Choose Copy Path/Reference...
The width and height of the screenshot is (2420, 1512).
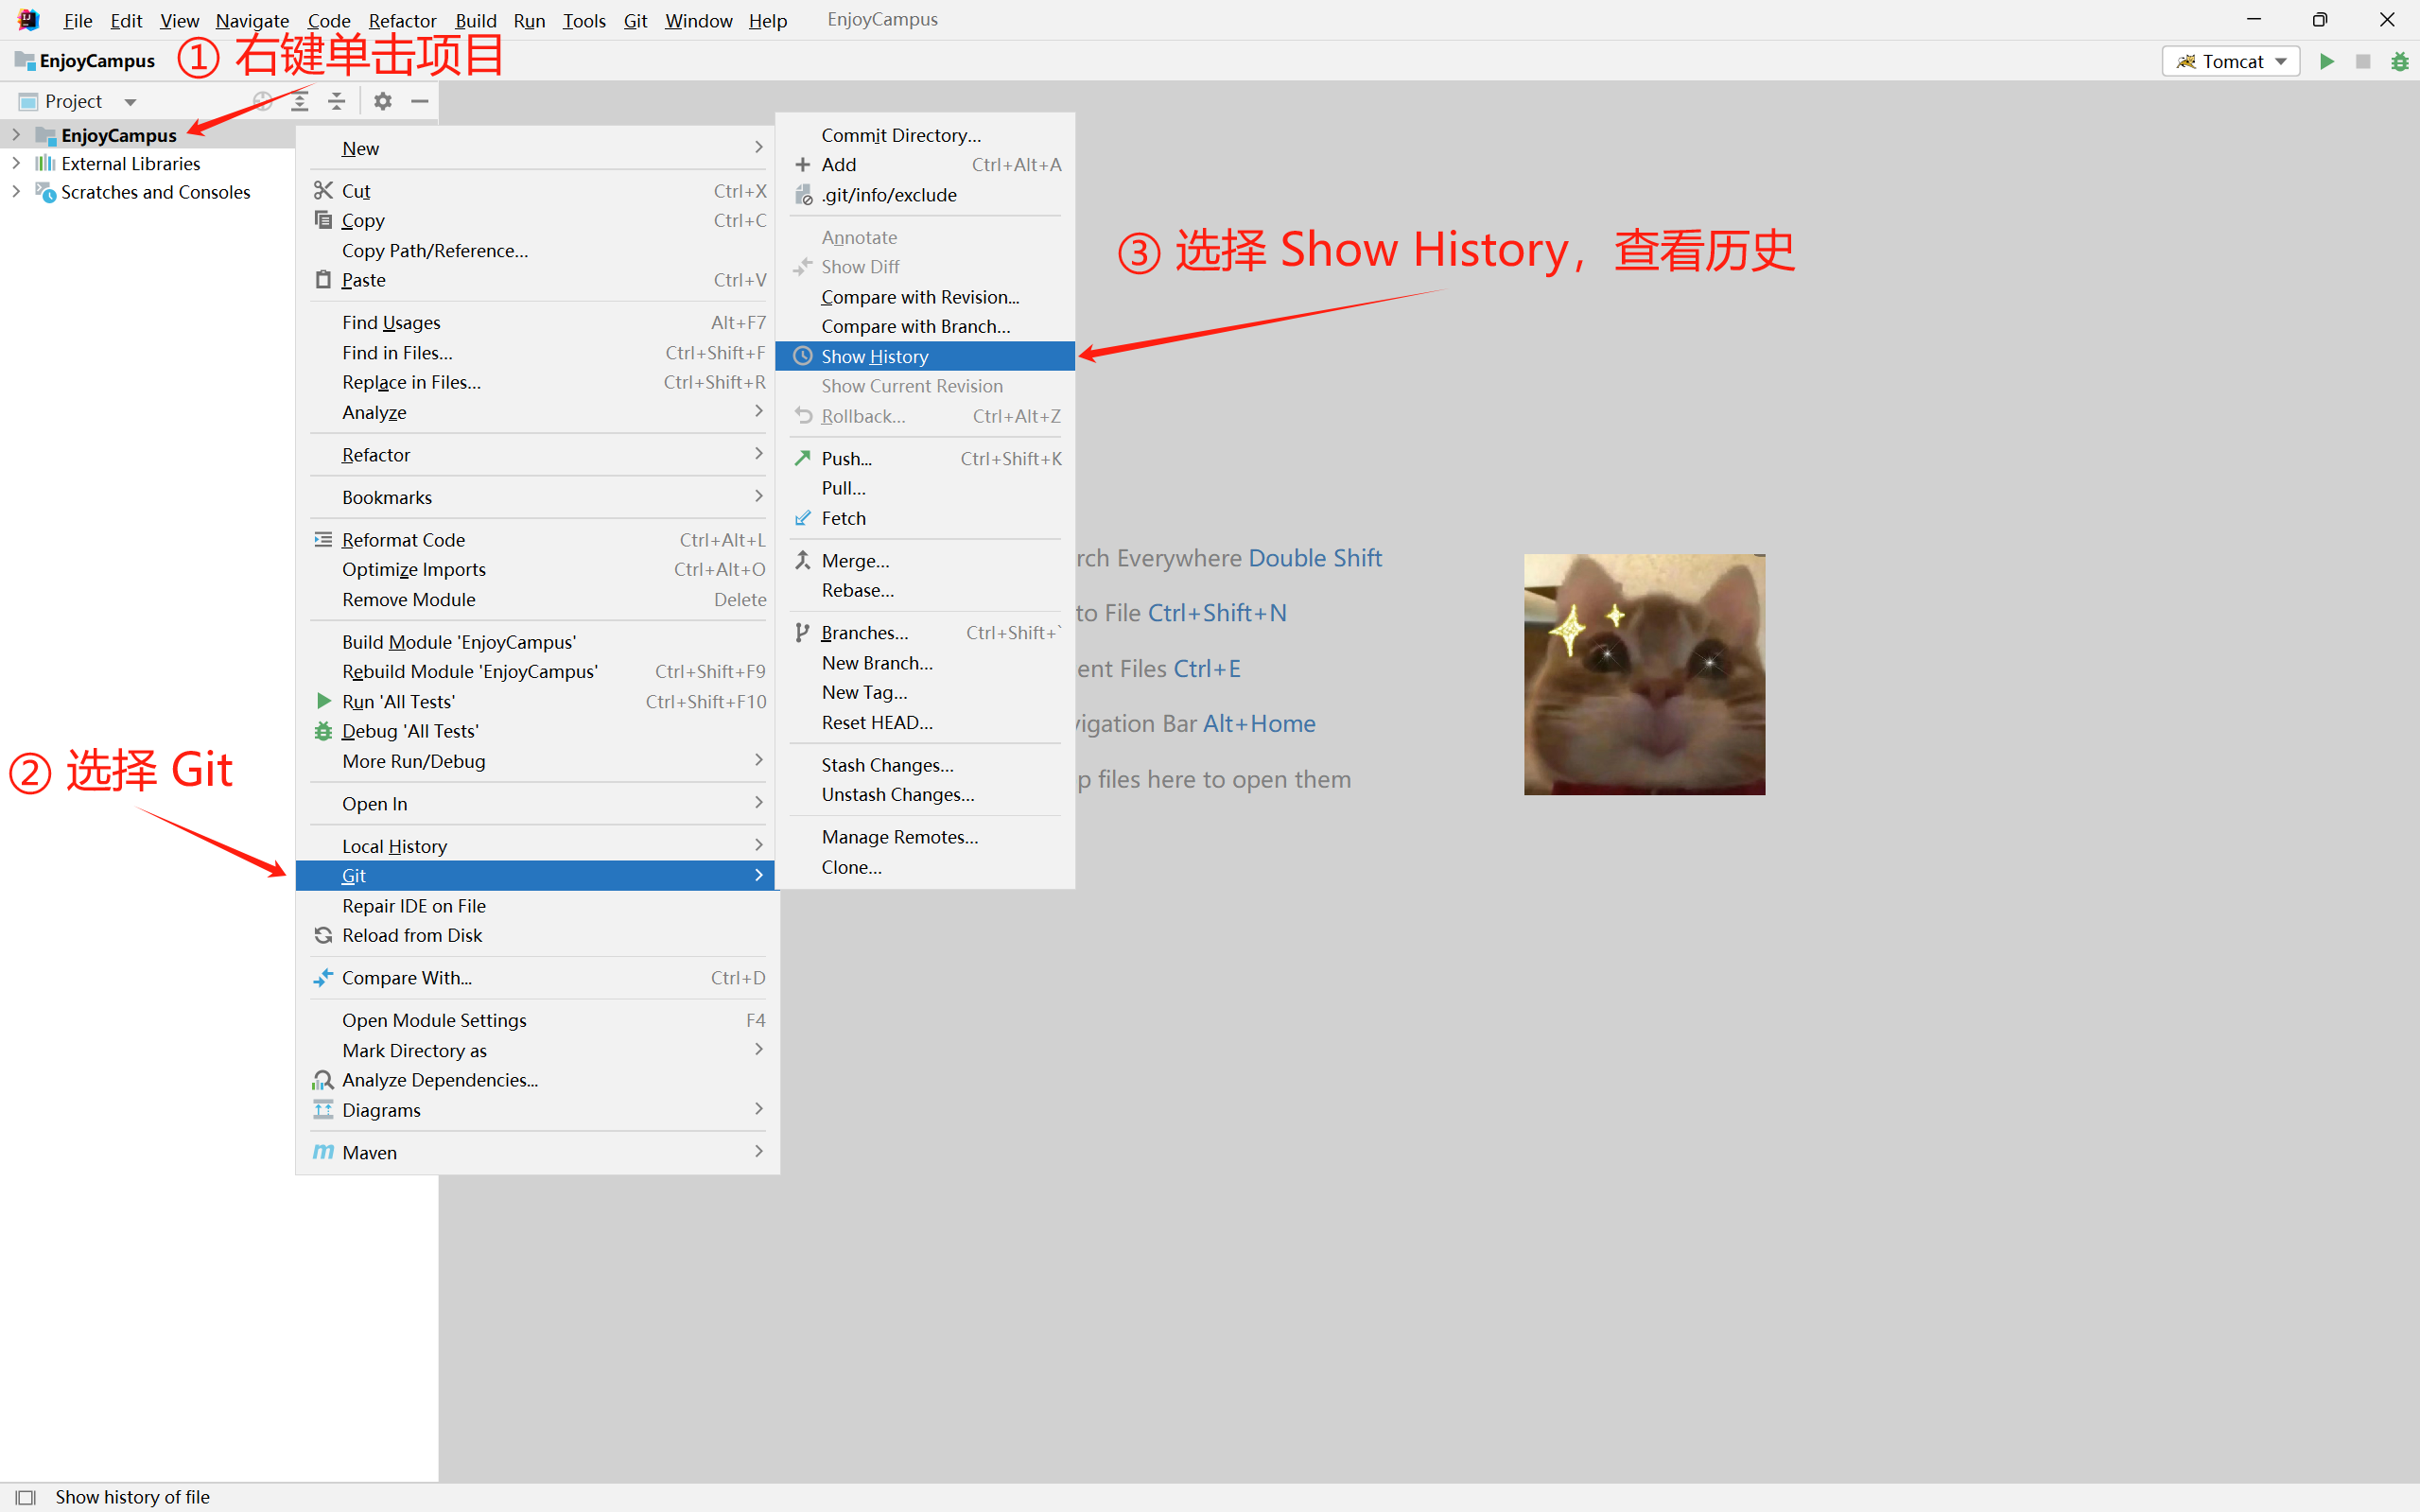pos(538,250)
